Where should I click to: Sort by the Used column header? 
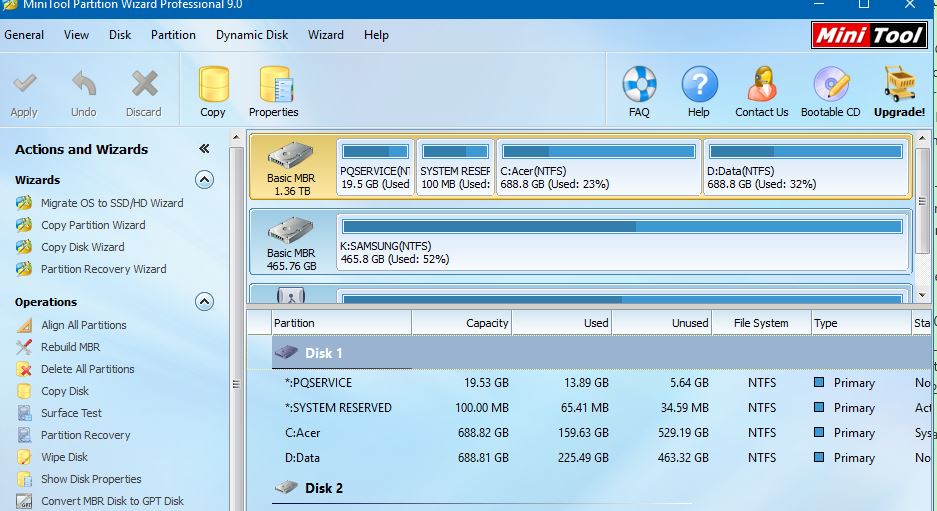[x=562, y=323]
